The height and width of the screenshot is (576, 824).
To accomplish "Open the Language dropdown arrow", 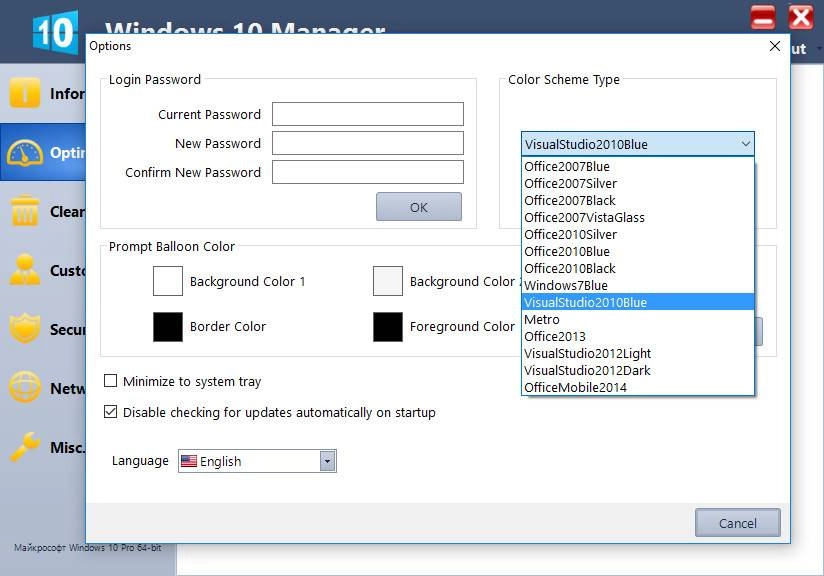I will pyautogui.click(x=327, y=461).
